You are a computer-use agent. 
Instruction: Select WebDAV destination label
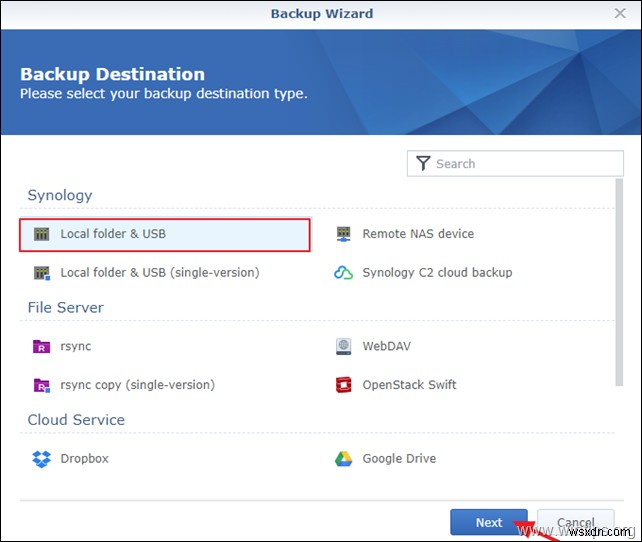pyautogui.click(x=387, y=346)
